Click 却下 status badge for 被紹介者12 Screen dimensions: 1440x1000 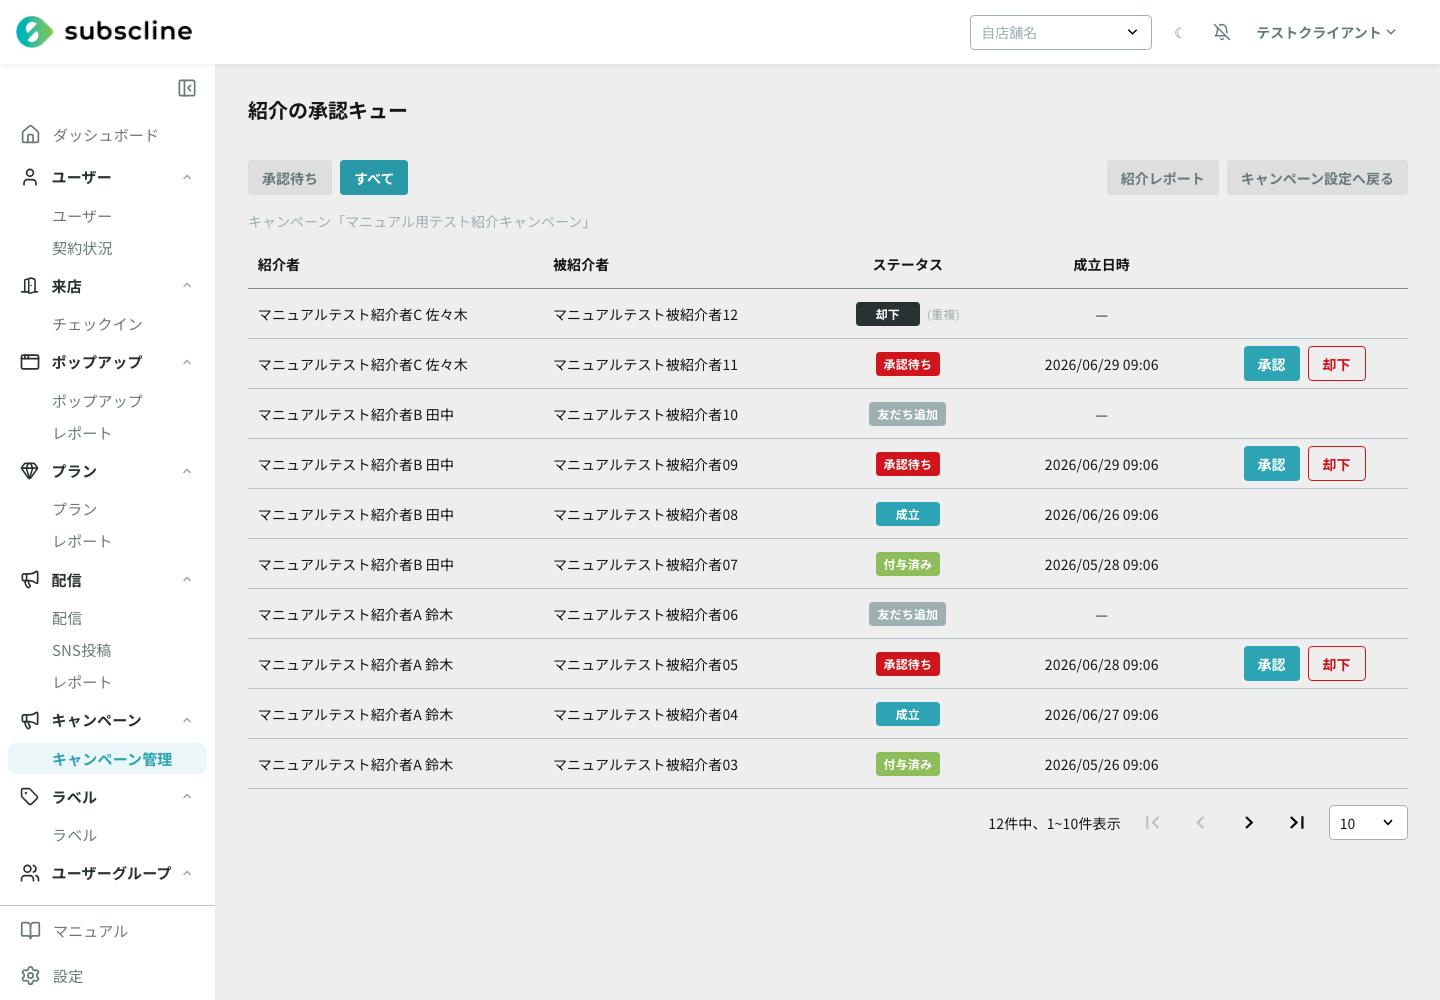(x=888, y=314)
